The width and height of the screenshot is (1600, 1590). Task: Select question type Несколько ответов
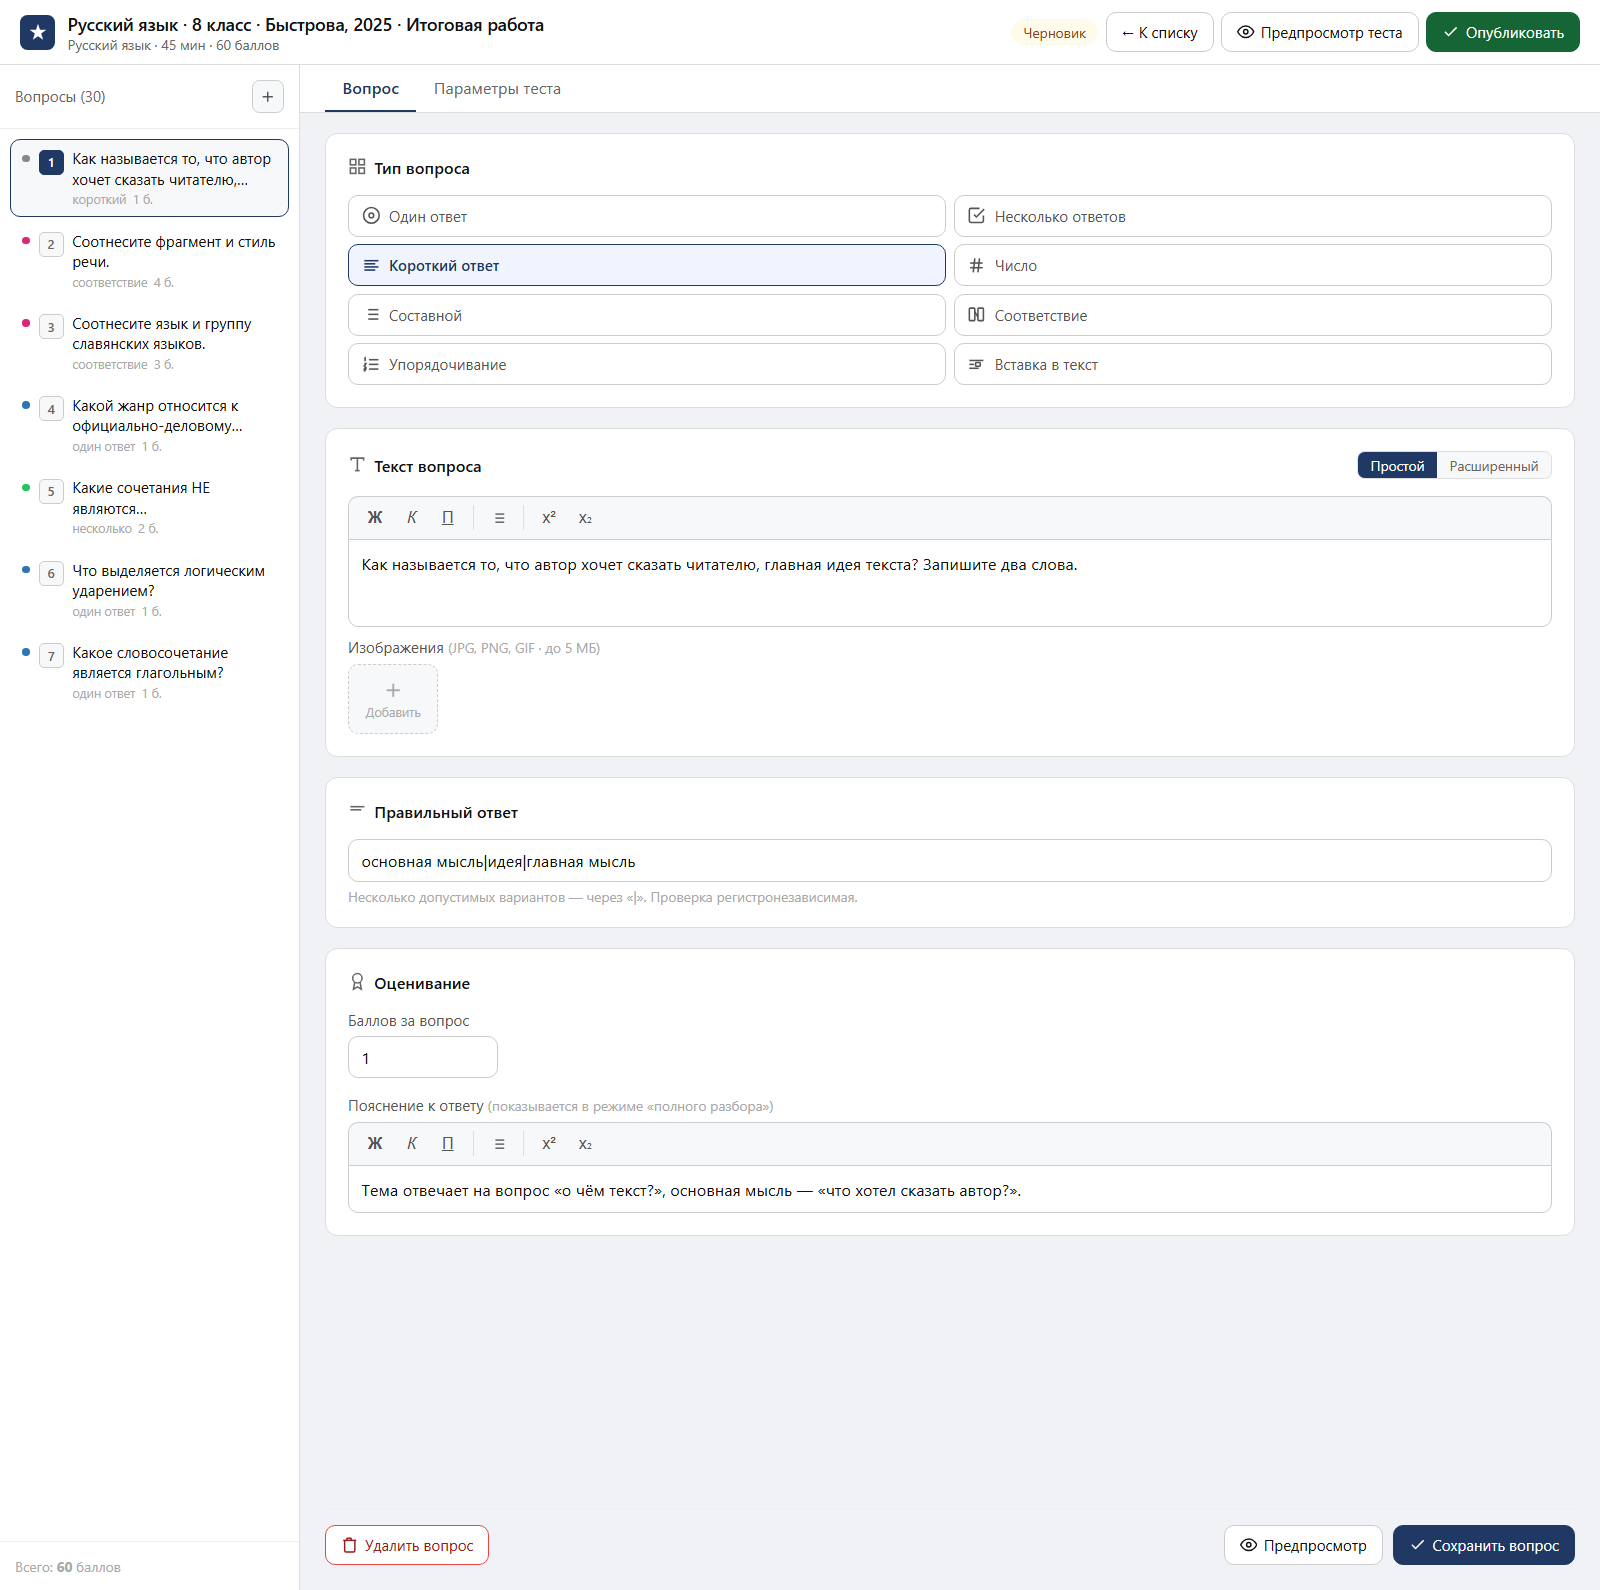(1253, 216)
